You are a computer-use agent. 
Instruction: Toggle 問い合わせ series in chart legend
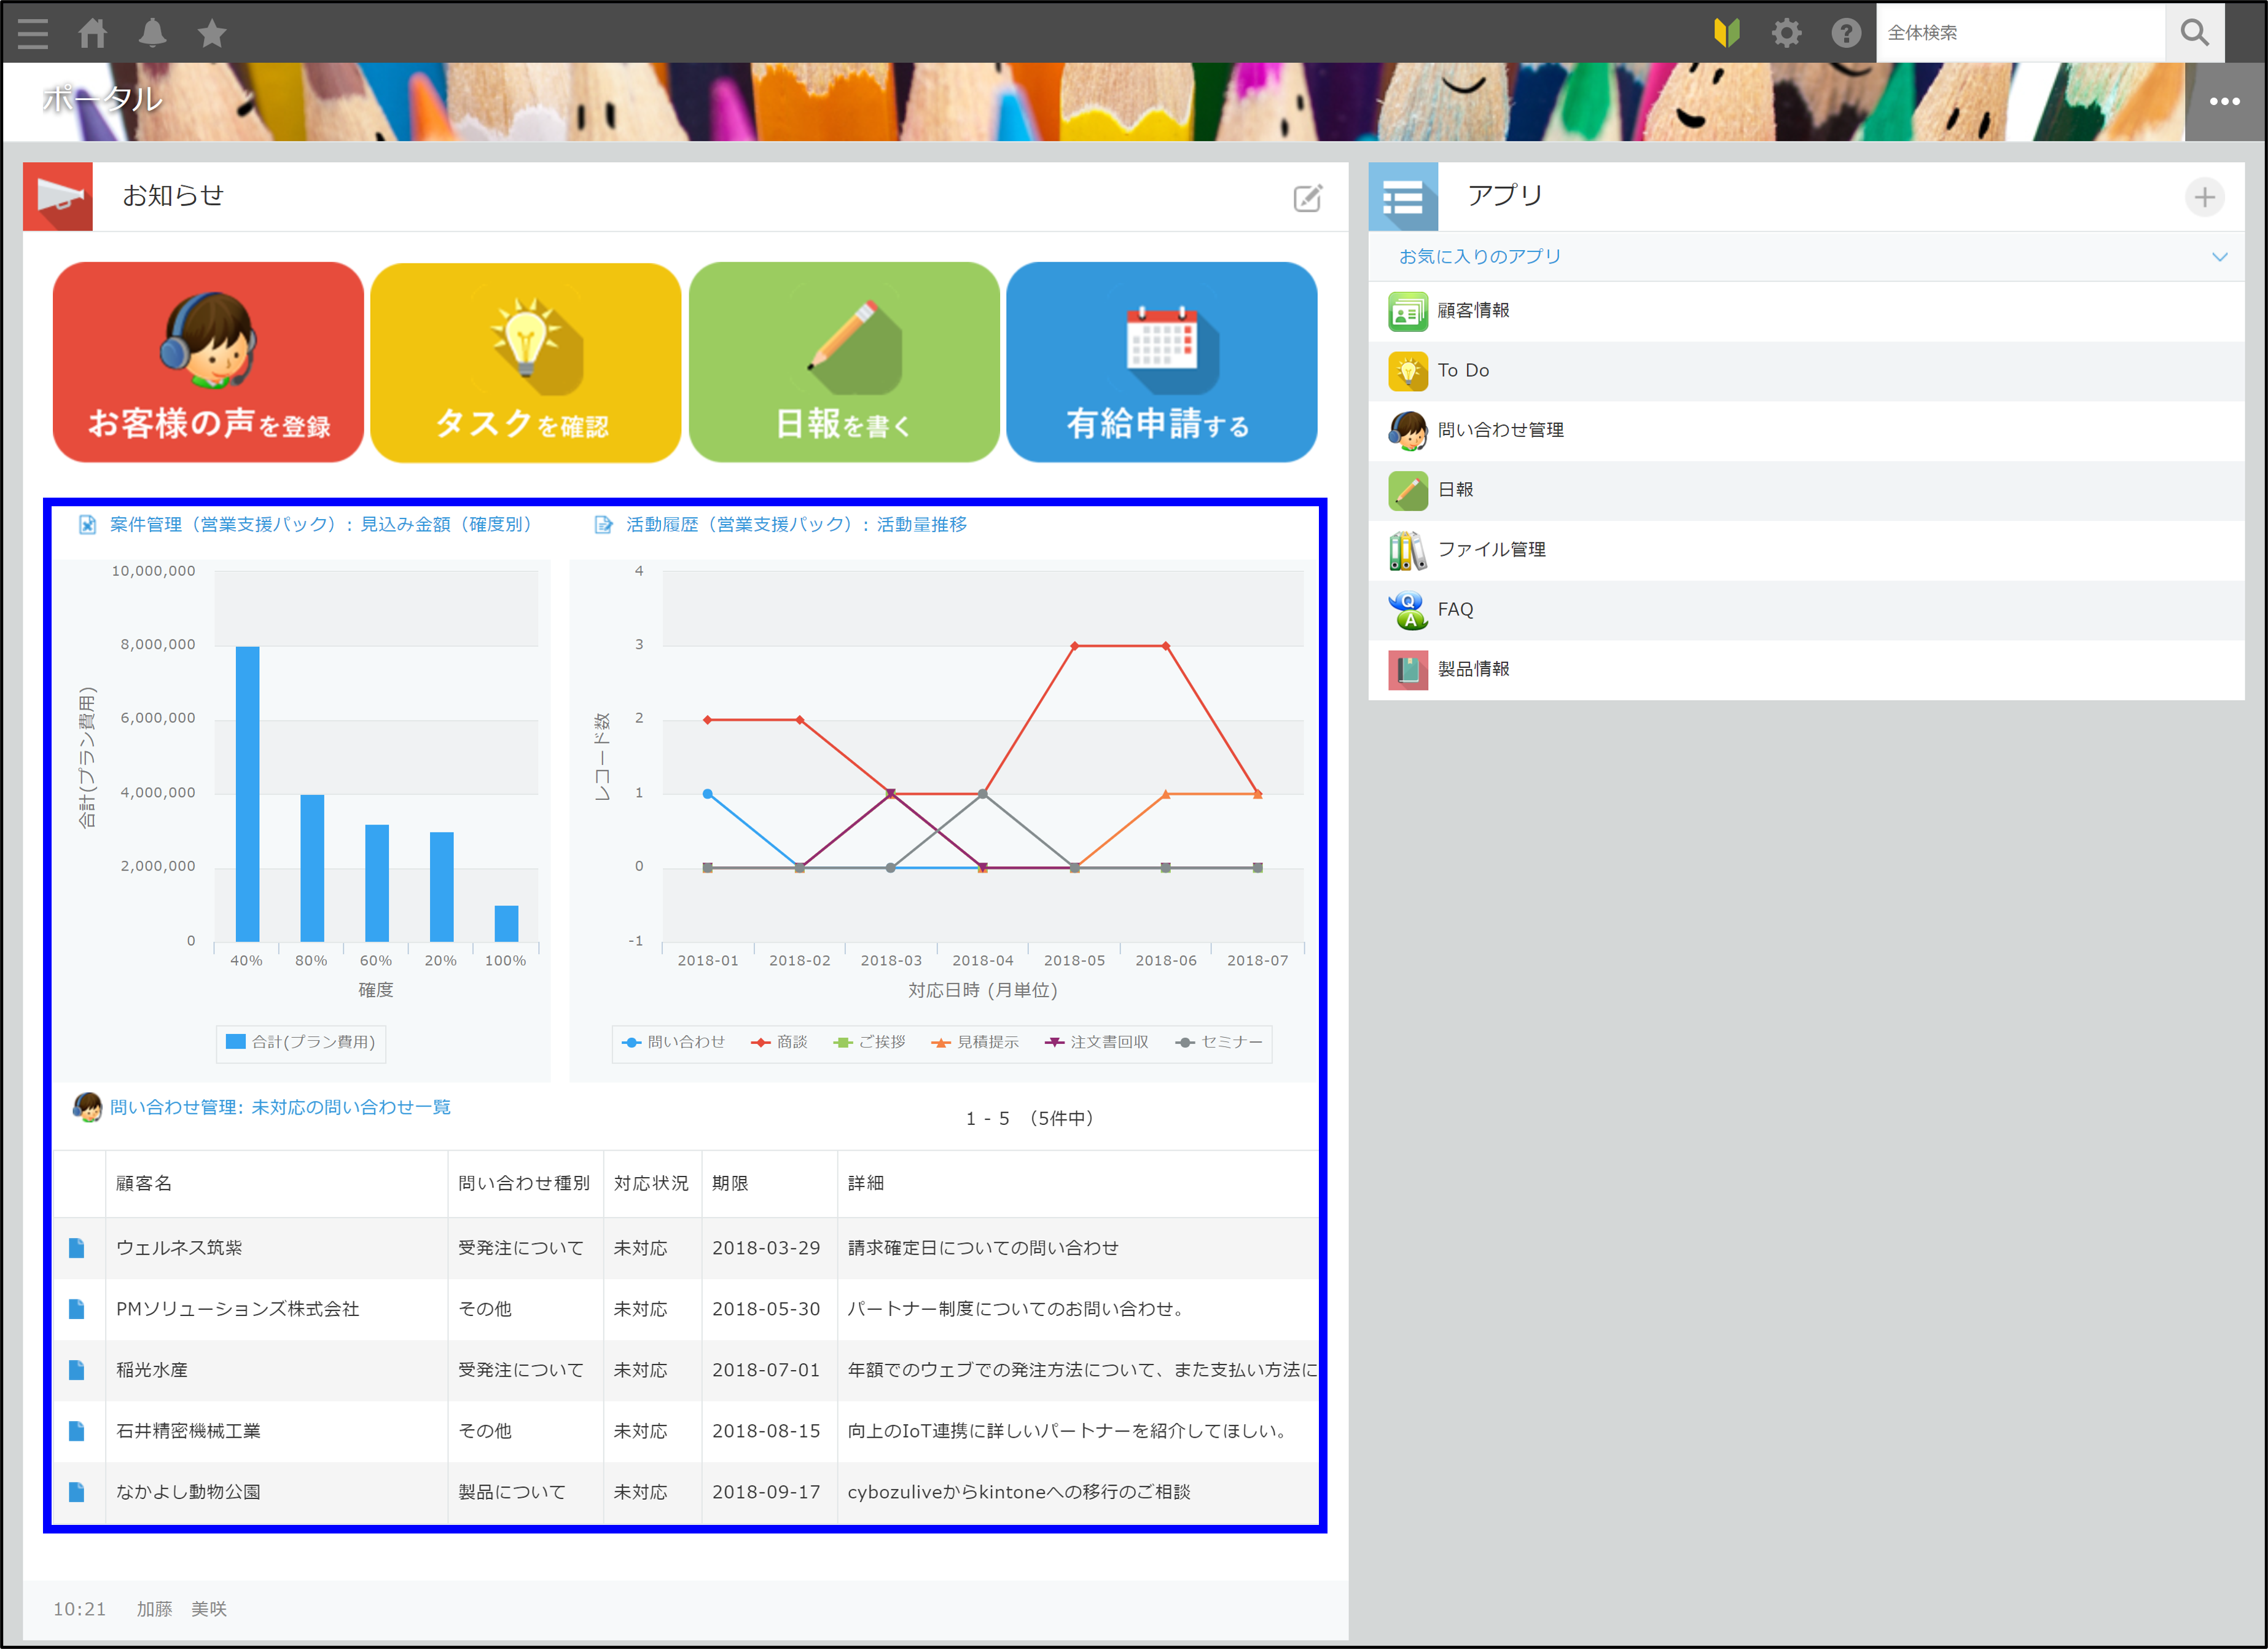tap(674, 1042)
